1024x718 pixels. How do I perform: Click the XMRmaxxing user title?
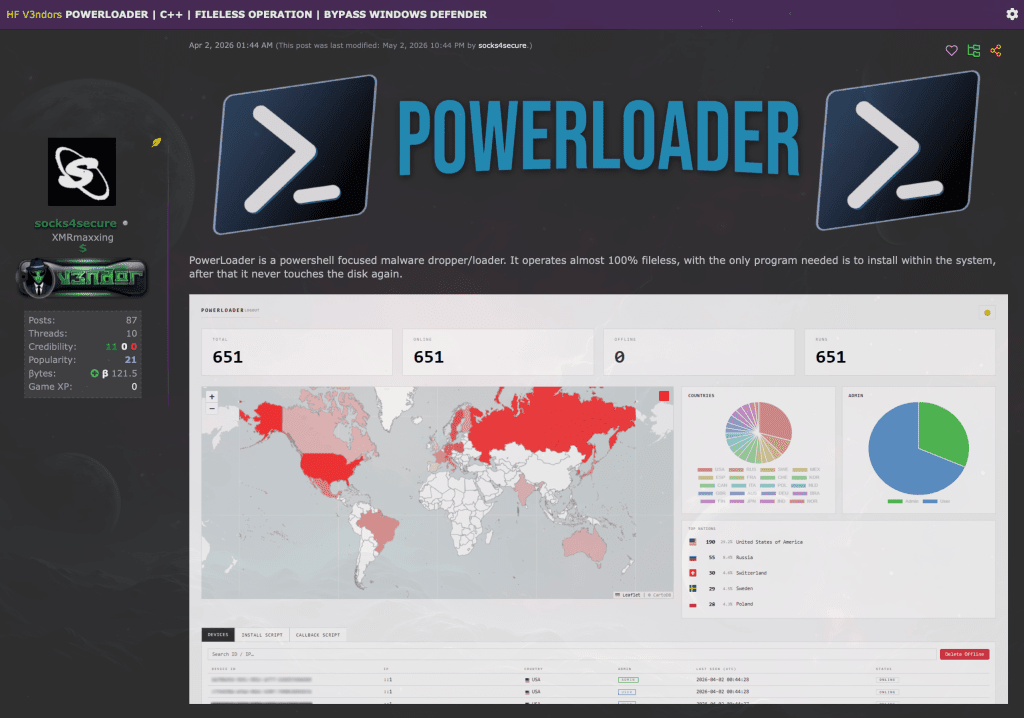[82, 237]
